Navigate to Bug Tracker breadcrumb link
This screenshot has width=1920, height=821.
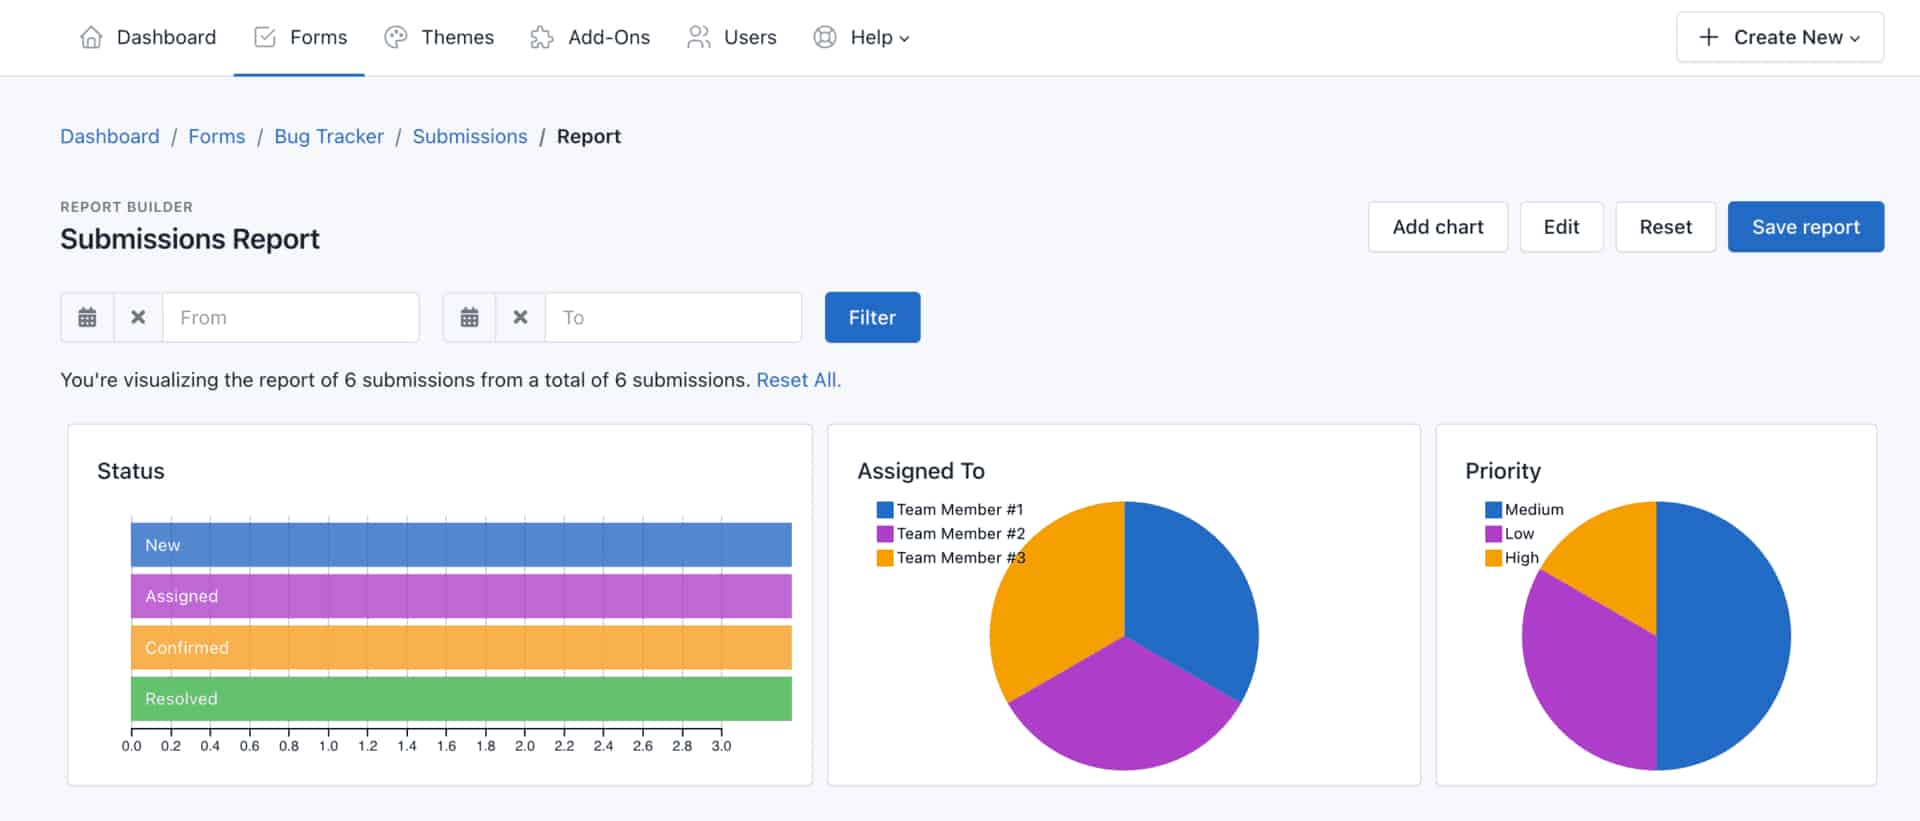328,137
